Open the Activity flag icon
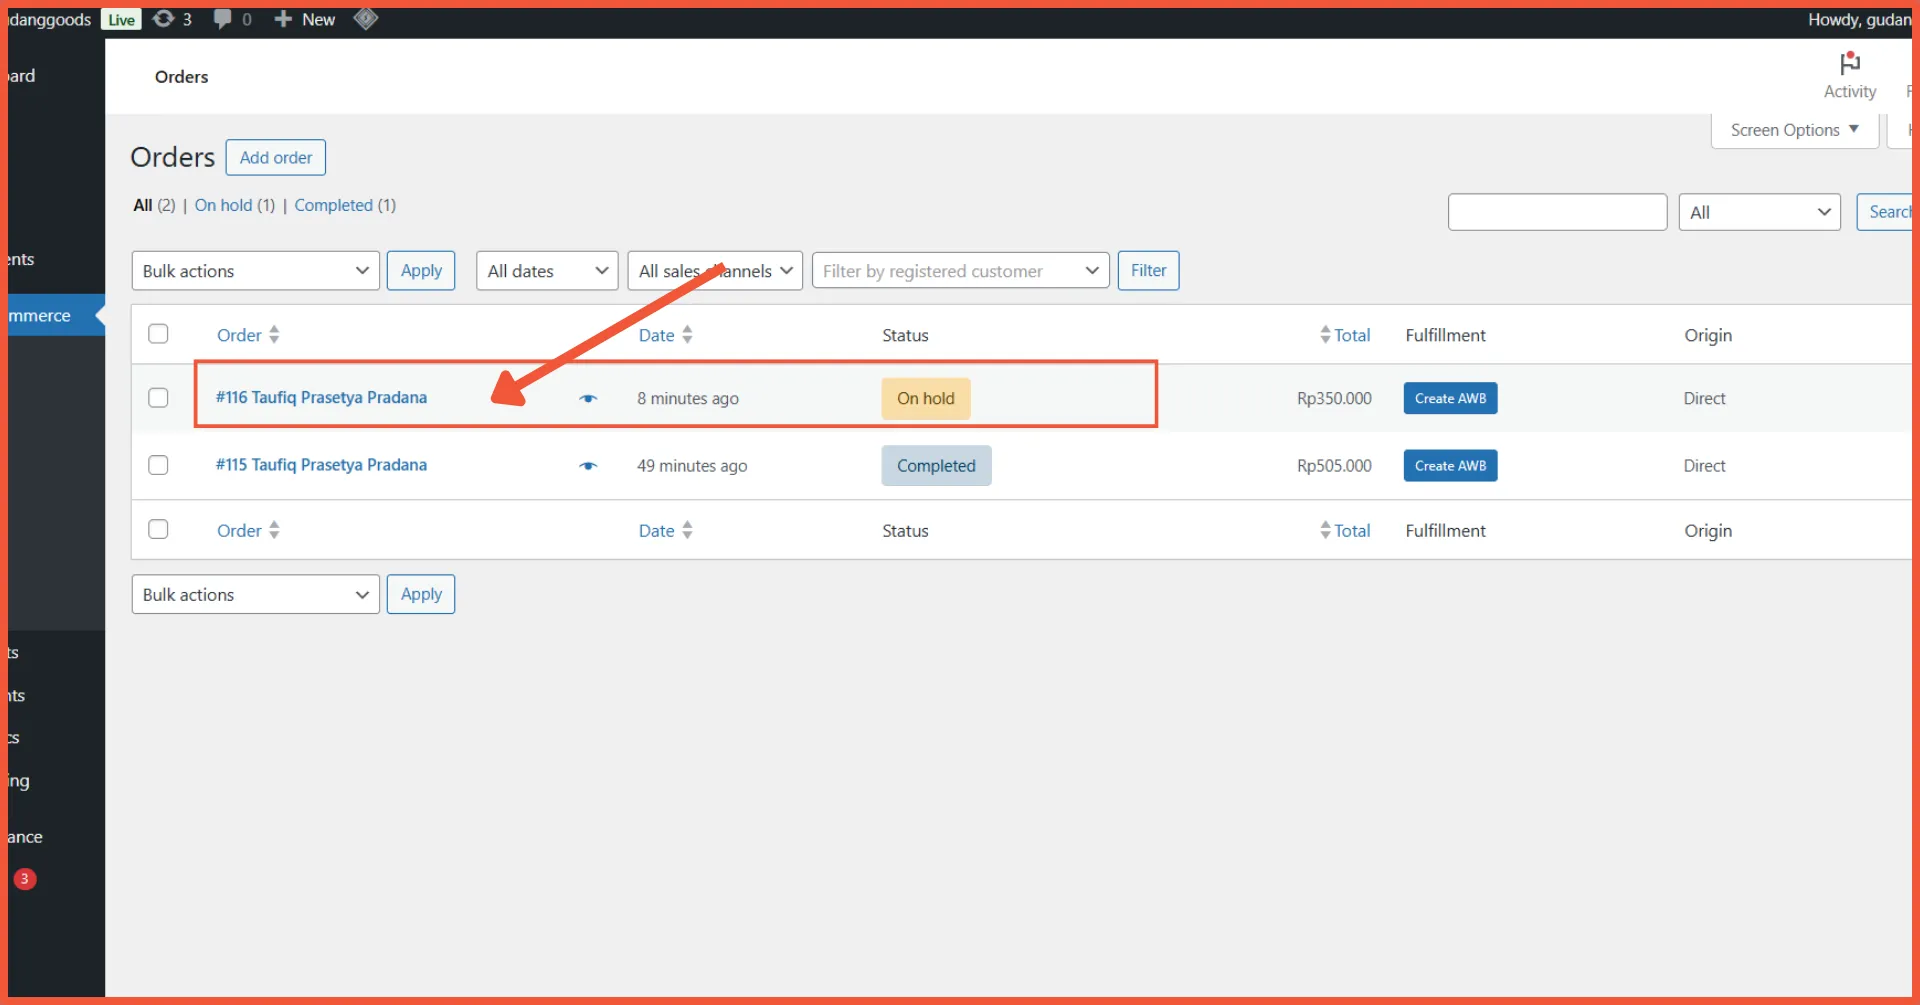Image resolution: width=1920 pixels, height=1005 pixels. 1849,65
